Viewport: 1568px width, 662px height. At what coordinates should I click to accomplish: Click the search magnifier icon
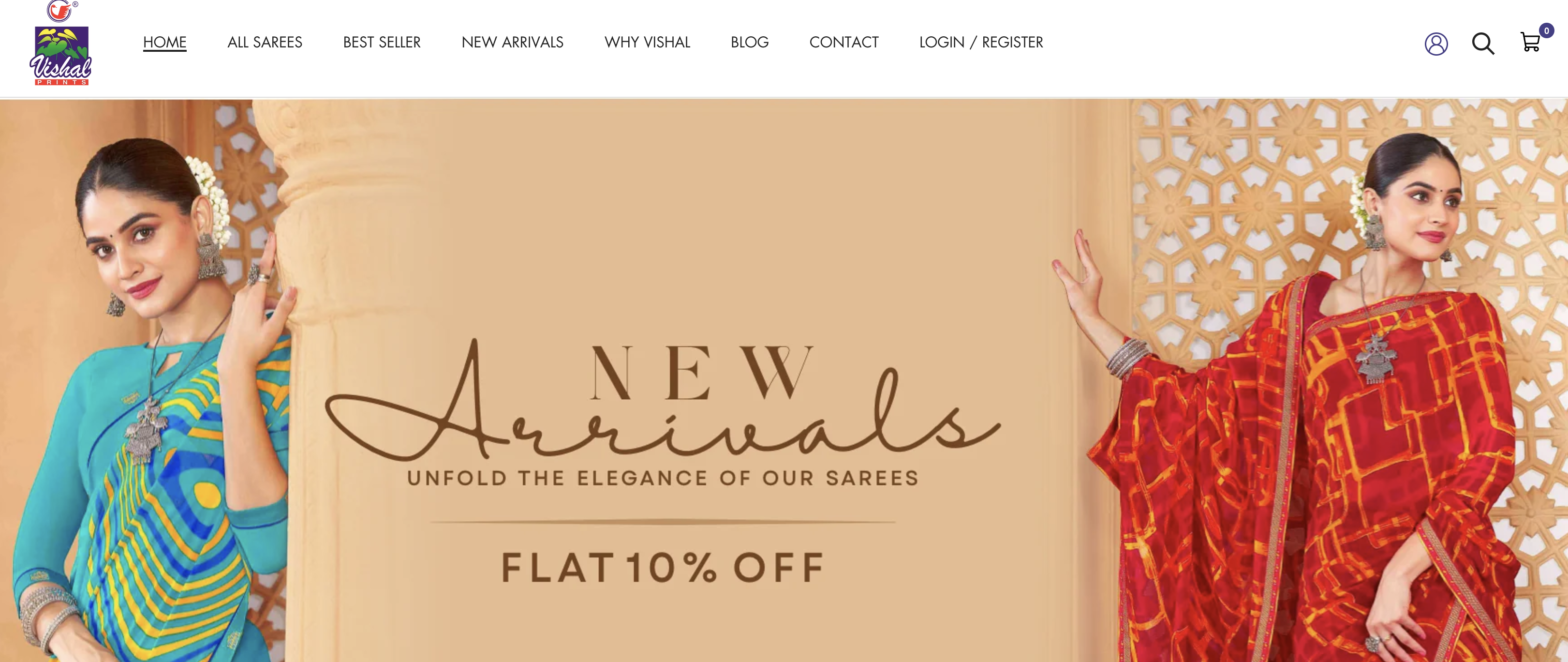pyautogui.click(x=1483, y=43)
